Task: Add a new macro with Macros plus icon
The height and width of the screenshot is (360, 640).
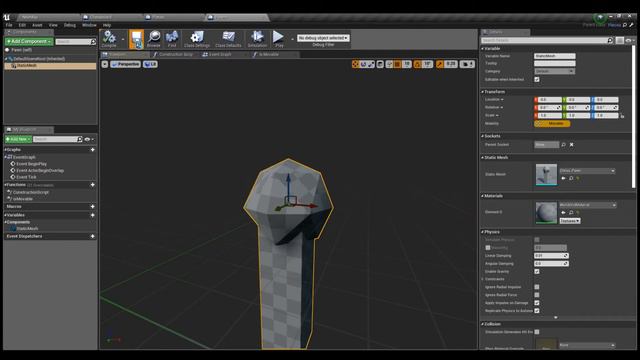Action: (x=93, y=207)
